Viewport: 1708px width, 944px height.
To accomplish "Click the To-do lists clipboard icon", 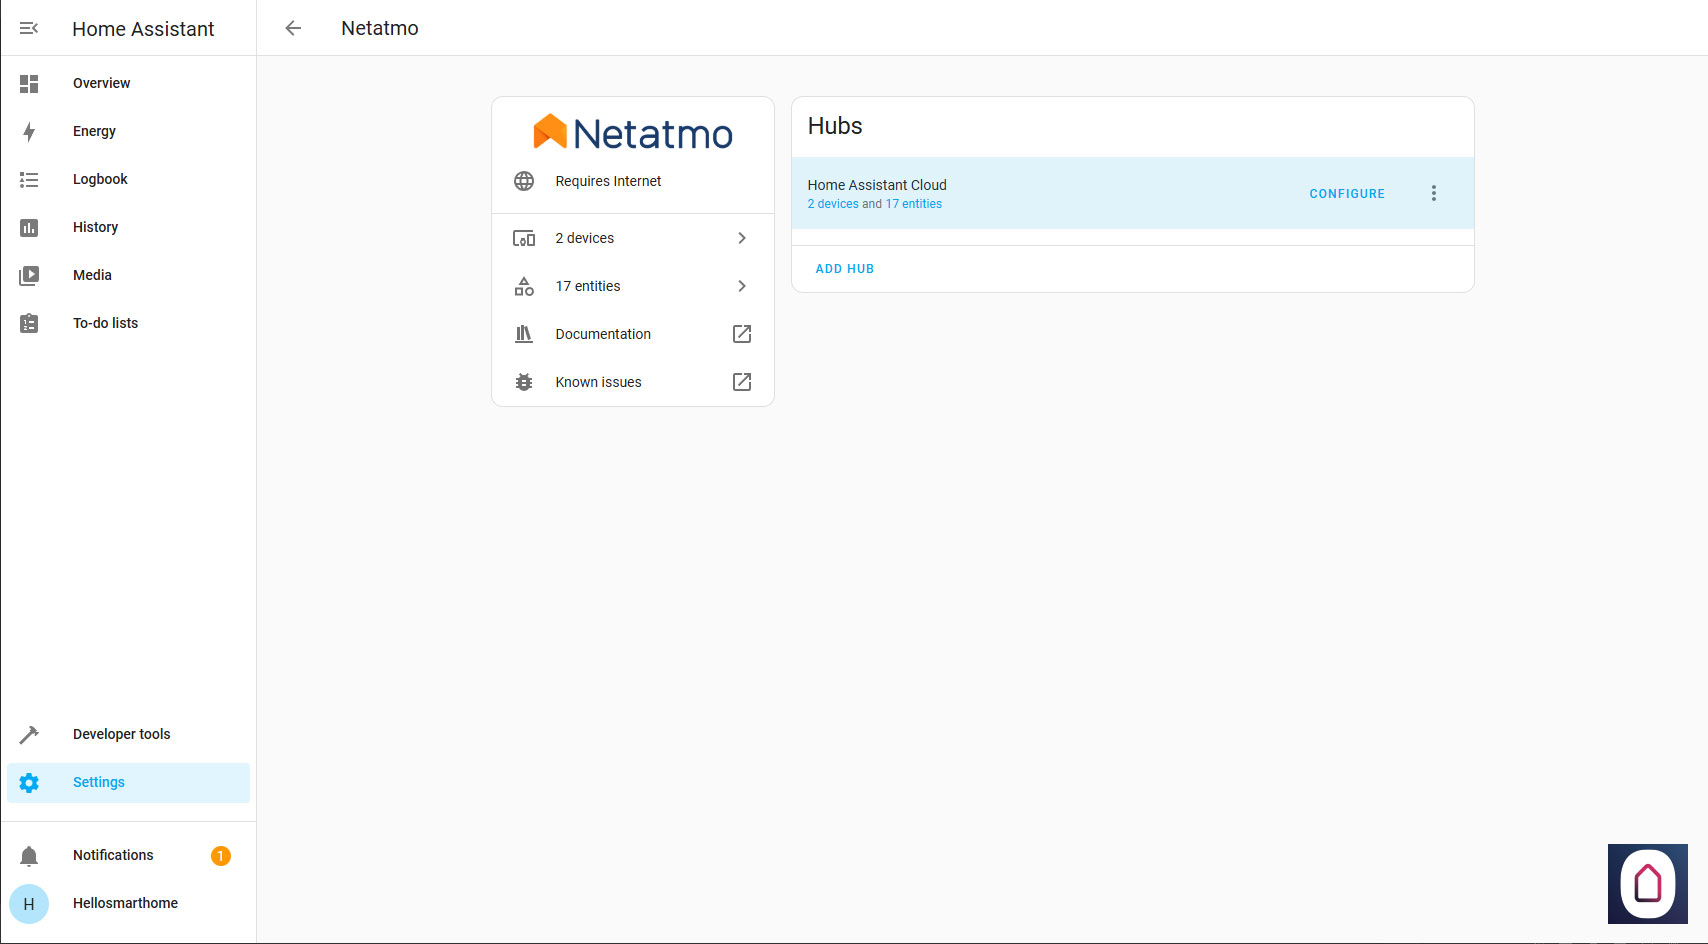I will 29,323.
